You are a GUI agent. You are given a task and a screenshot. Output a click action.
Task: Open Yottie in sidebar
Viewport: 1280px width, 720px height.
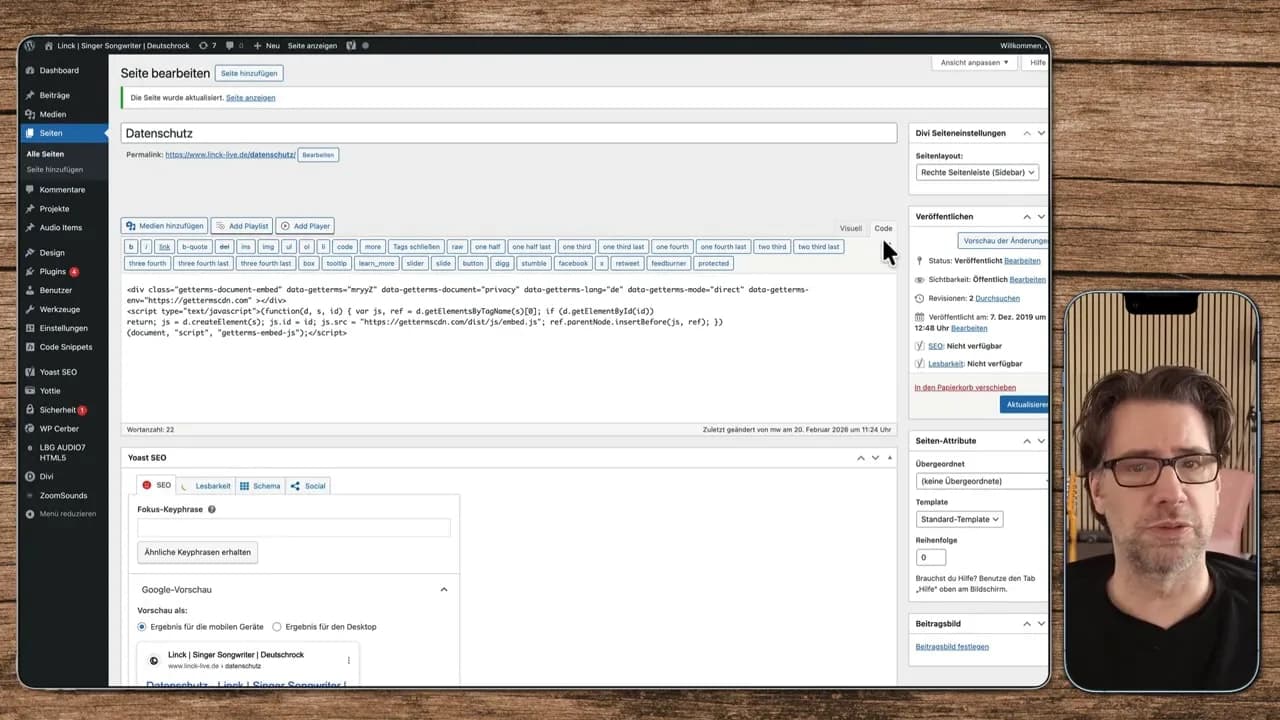coord(51,391)
